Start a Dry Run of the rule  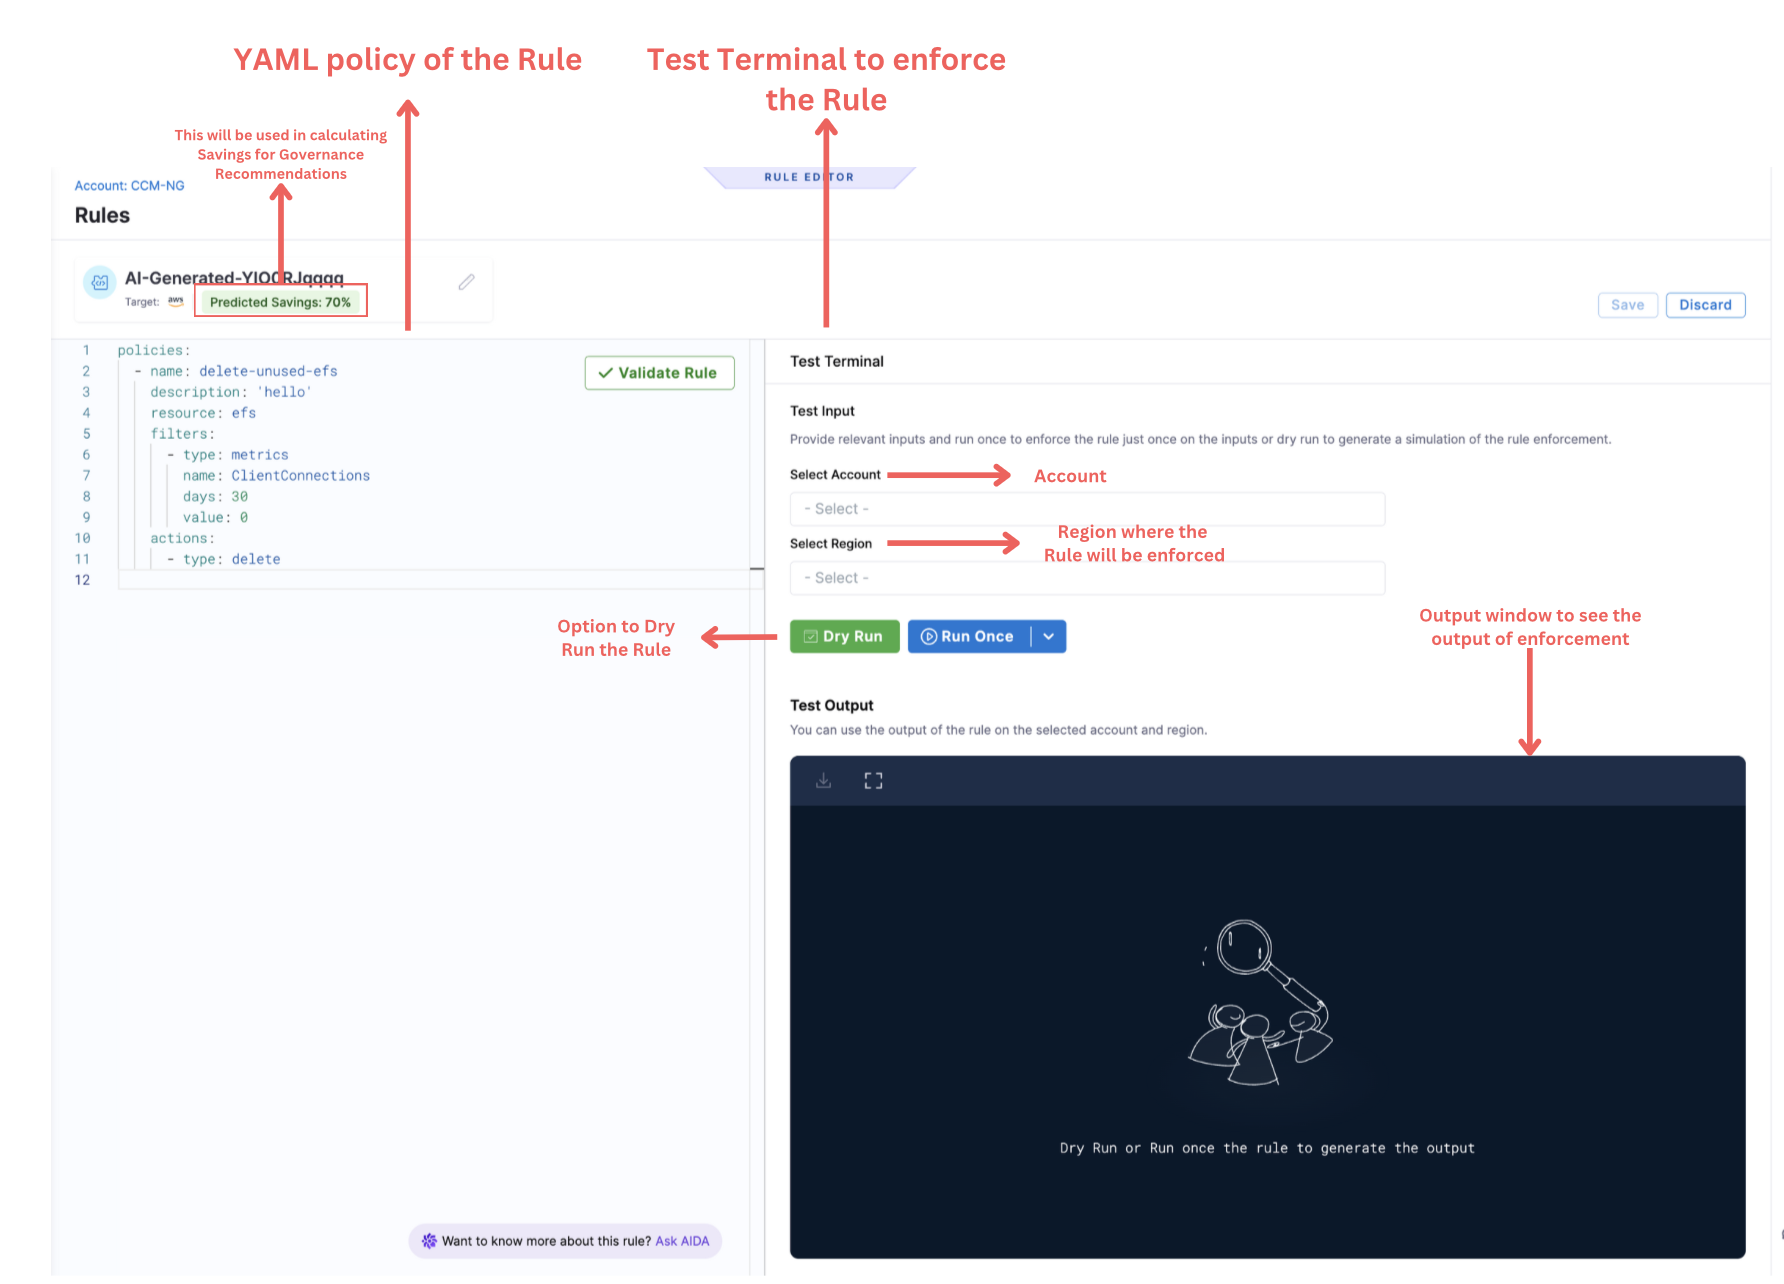tap(844, 637)
